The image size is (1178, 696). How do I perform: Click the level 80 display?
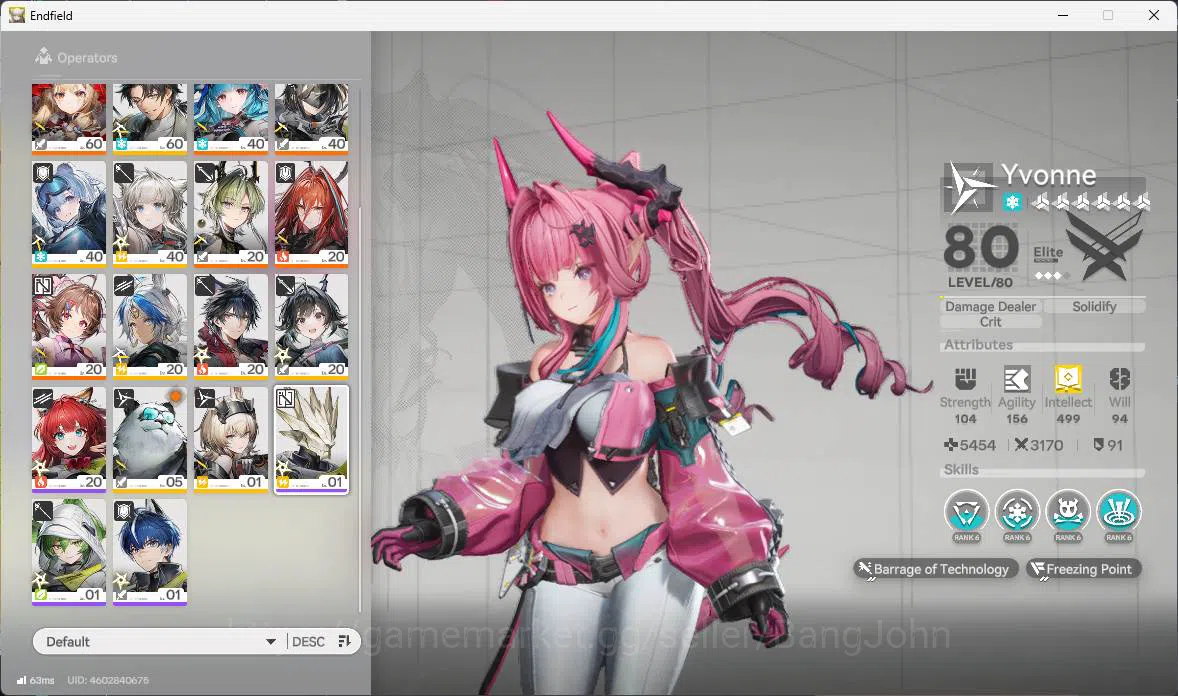(980, 256)
